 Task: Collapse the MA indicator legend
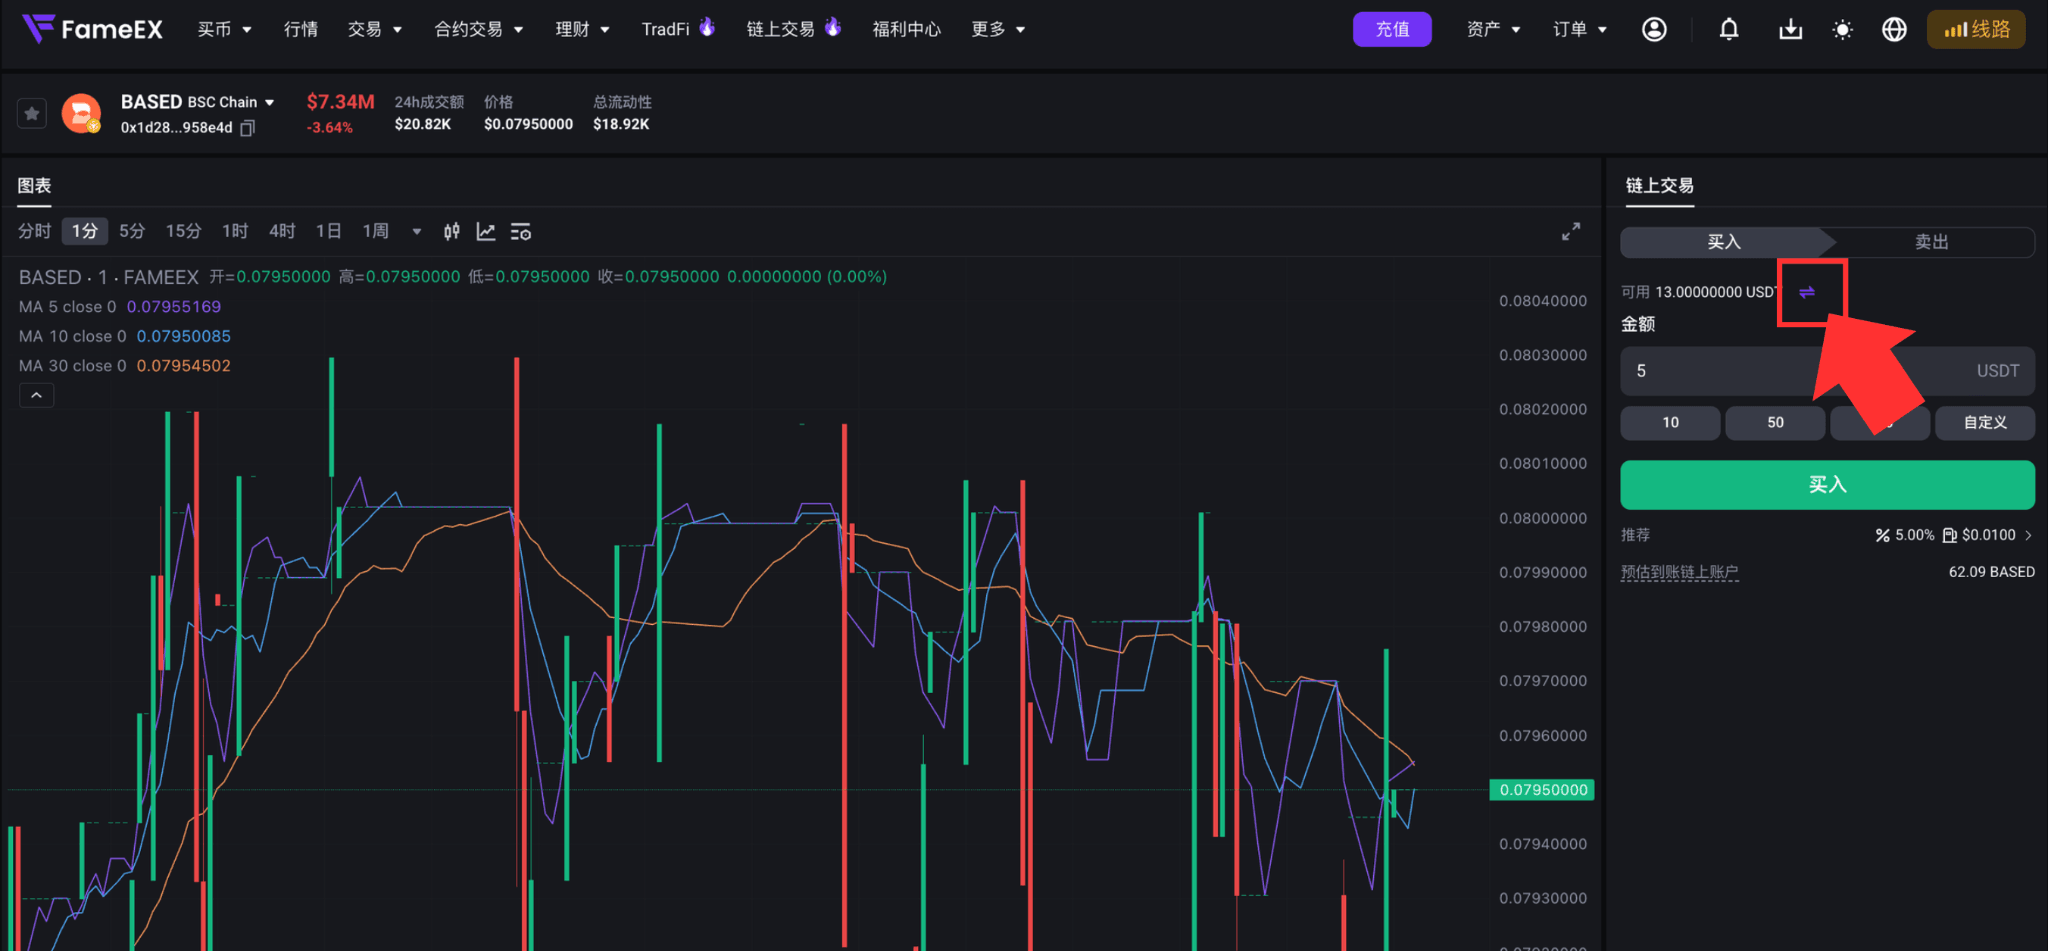click(37, 396)
